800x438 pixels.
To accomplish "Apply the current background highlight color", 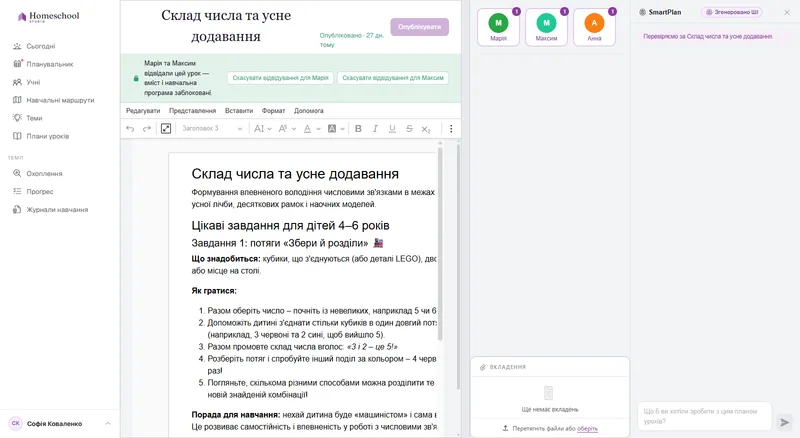I will click(x=332, y=129).
